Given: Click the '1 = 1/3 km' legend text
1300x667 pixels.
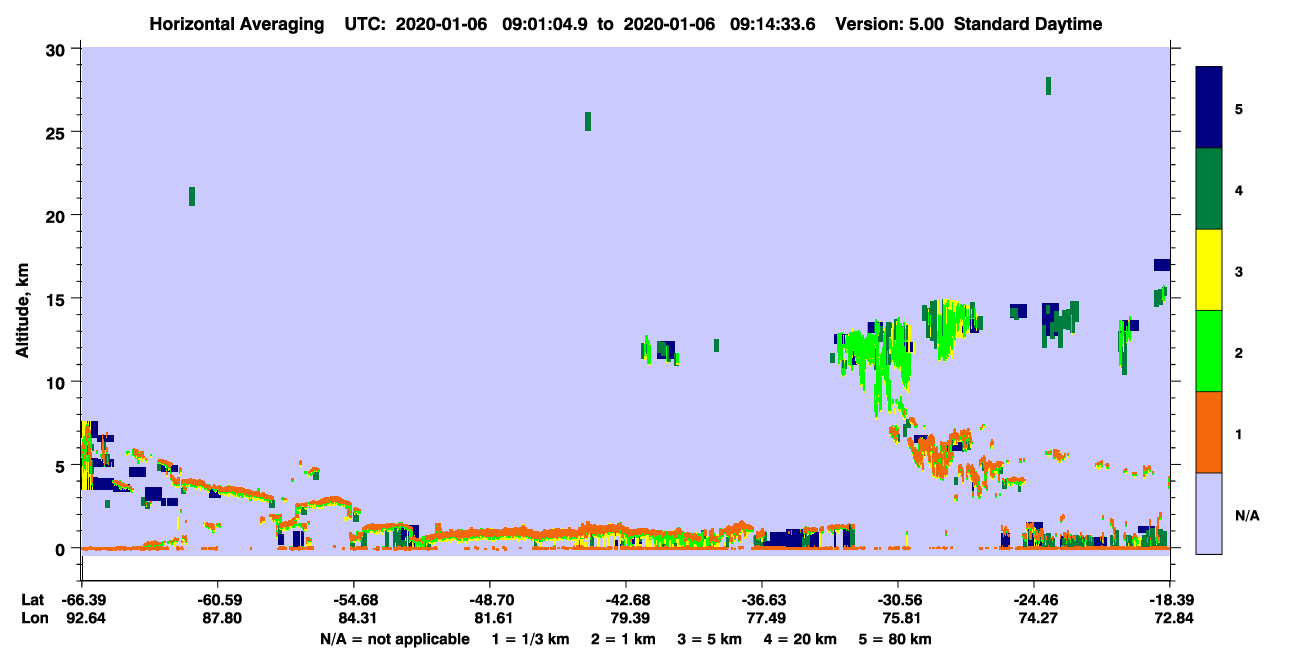Looking at the screenshot, I should pyautogui.click(x=531, y=639).
